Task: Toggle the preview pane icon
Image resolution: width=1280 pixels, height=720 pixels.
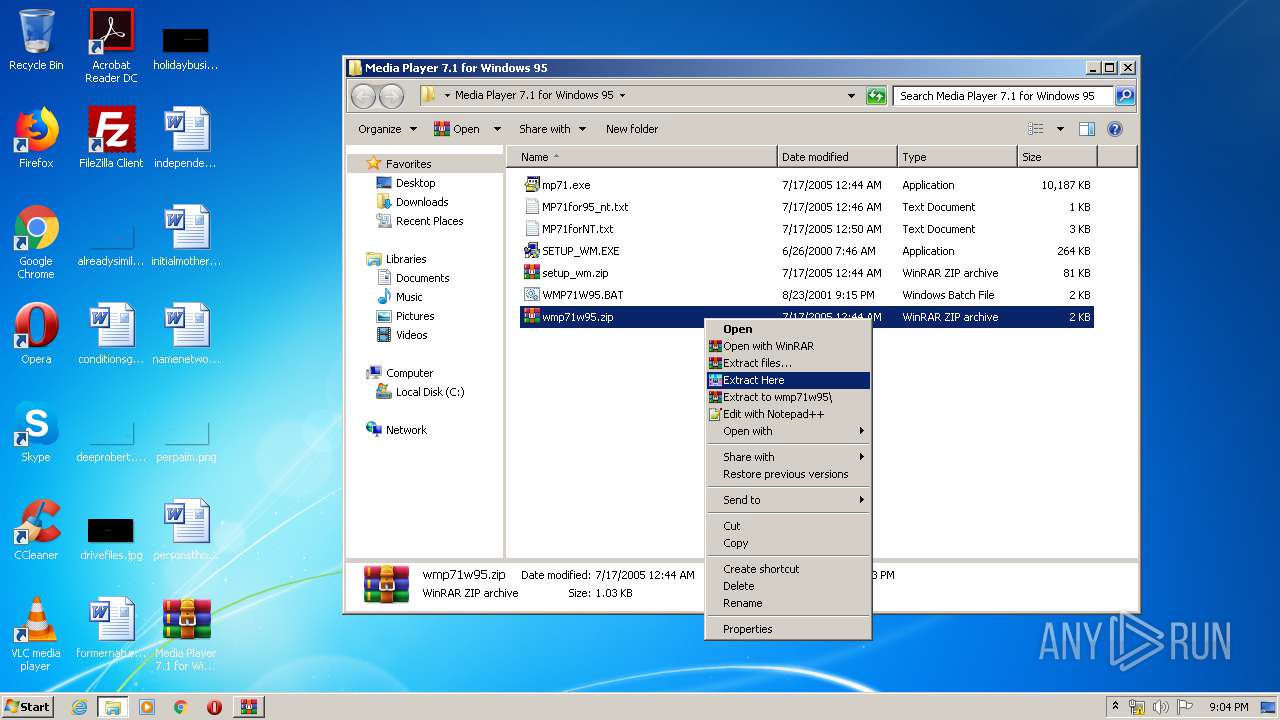Action: (1087, 129)
